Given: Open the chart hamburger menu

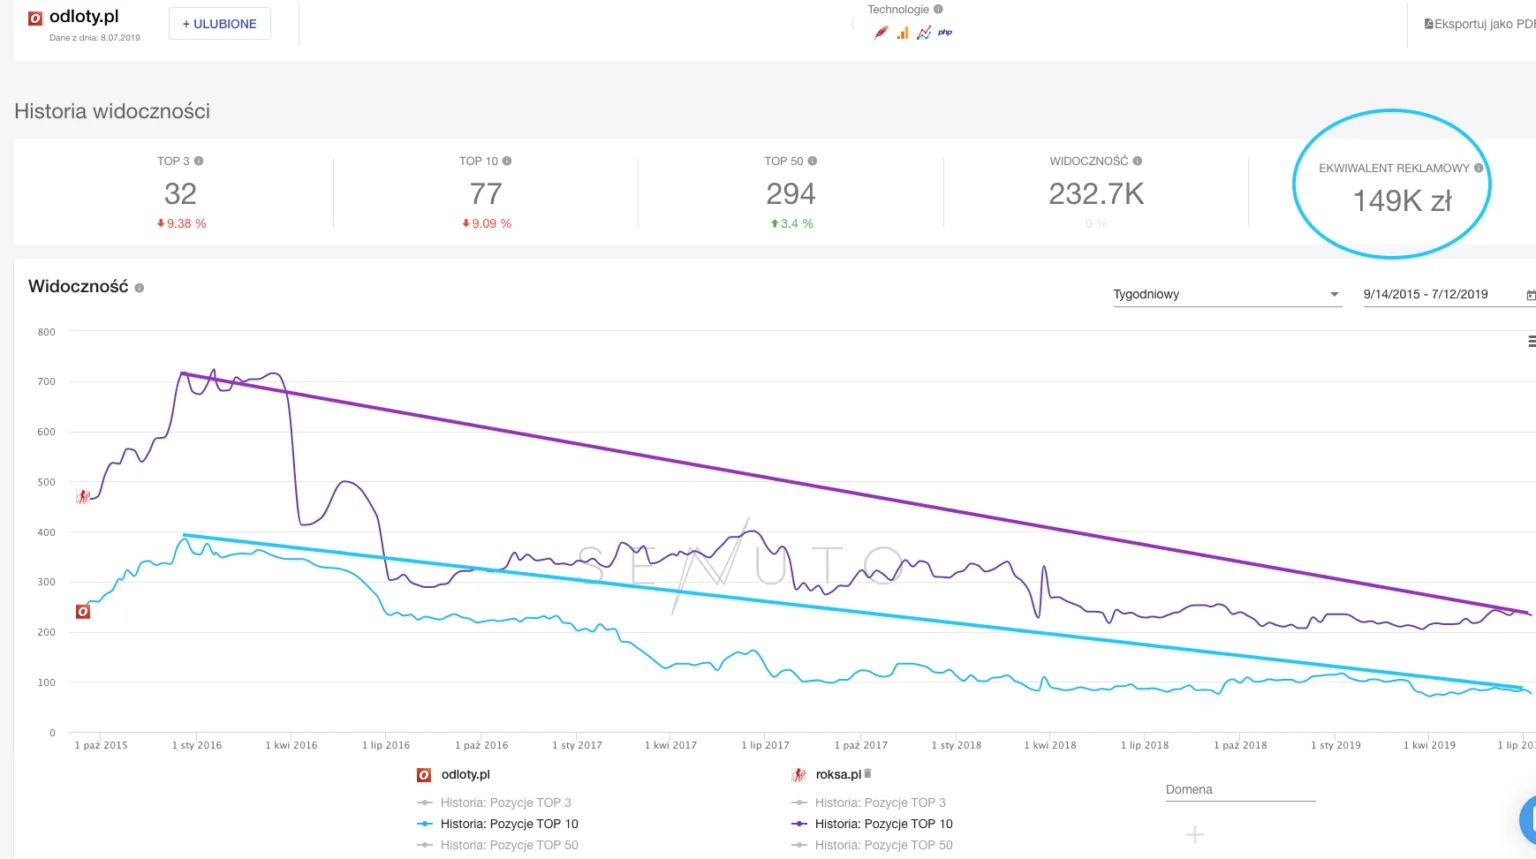Looking at the screenshot, I should pyautogui.click(x=1531, y=342).
